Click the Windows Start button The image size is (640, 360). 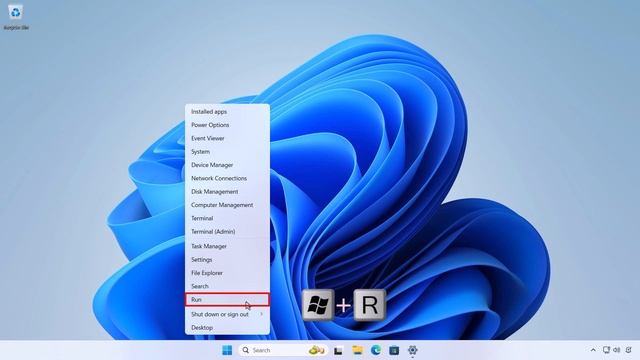[x=227, y=350]
